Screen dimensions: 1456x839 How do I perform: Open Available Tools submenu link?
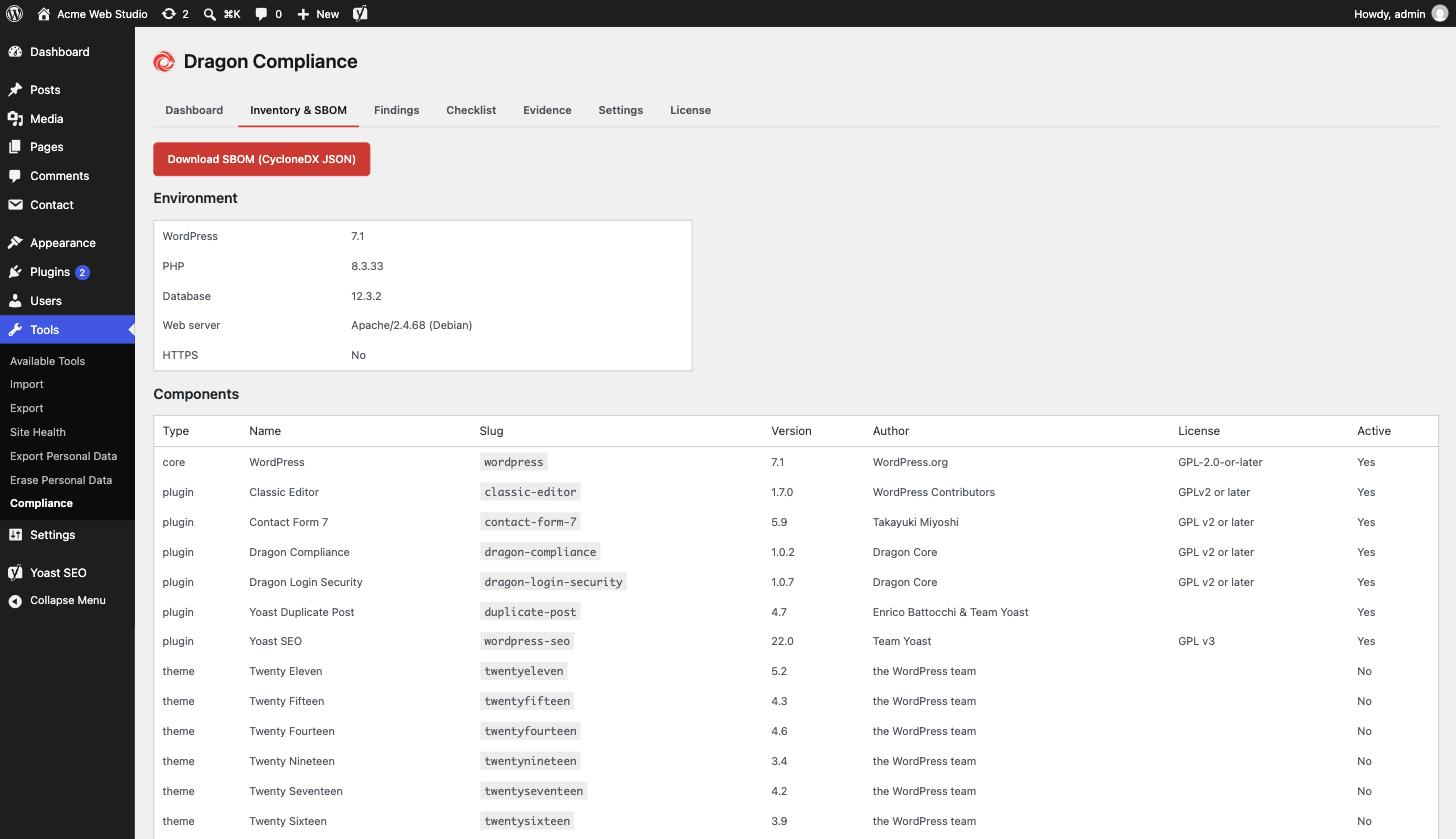pos(47,361)
